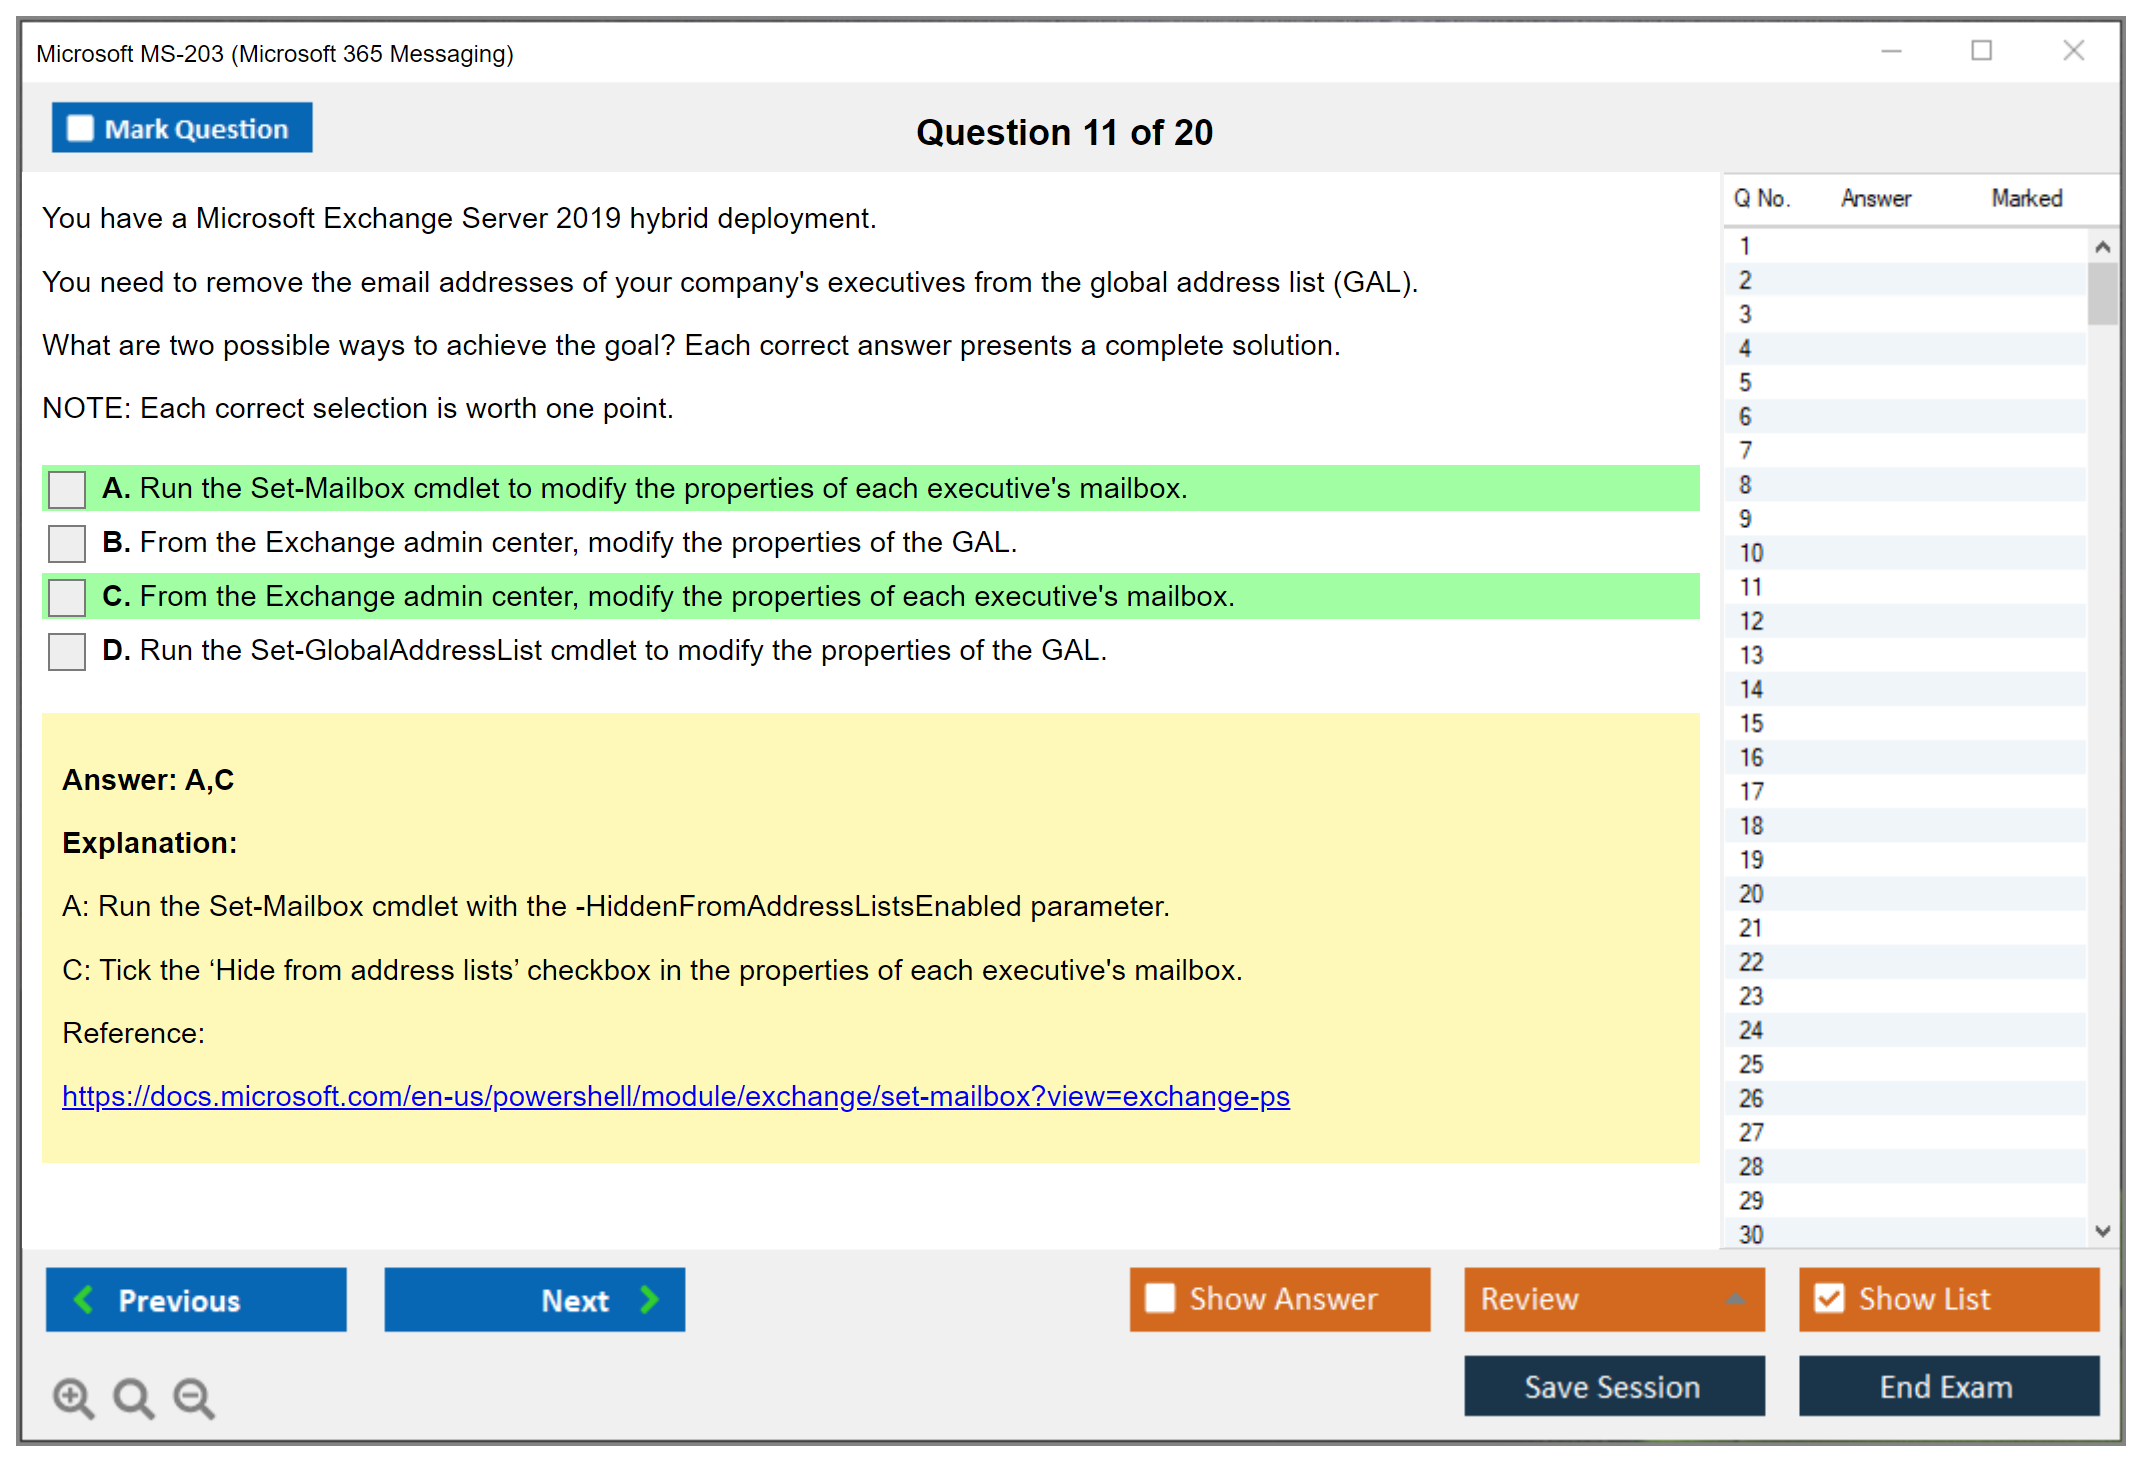Click the reset zoom magnifier icon
Viewport: 2150px width, 1470px height.
coord(132,1397)
